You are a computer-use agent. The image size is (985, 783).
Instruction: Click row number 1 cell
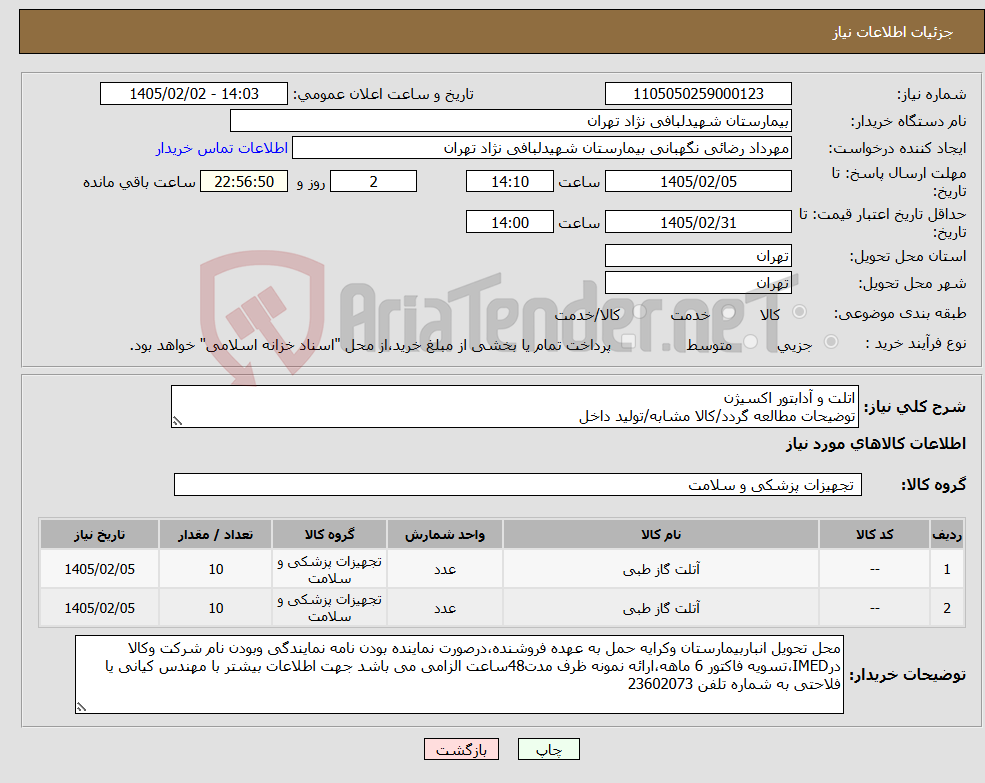click(x=947, y=569)
